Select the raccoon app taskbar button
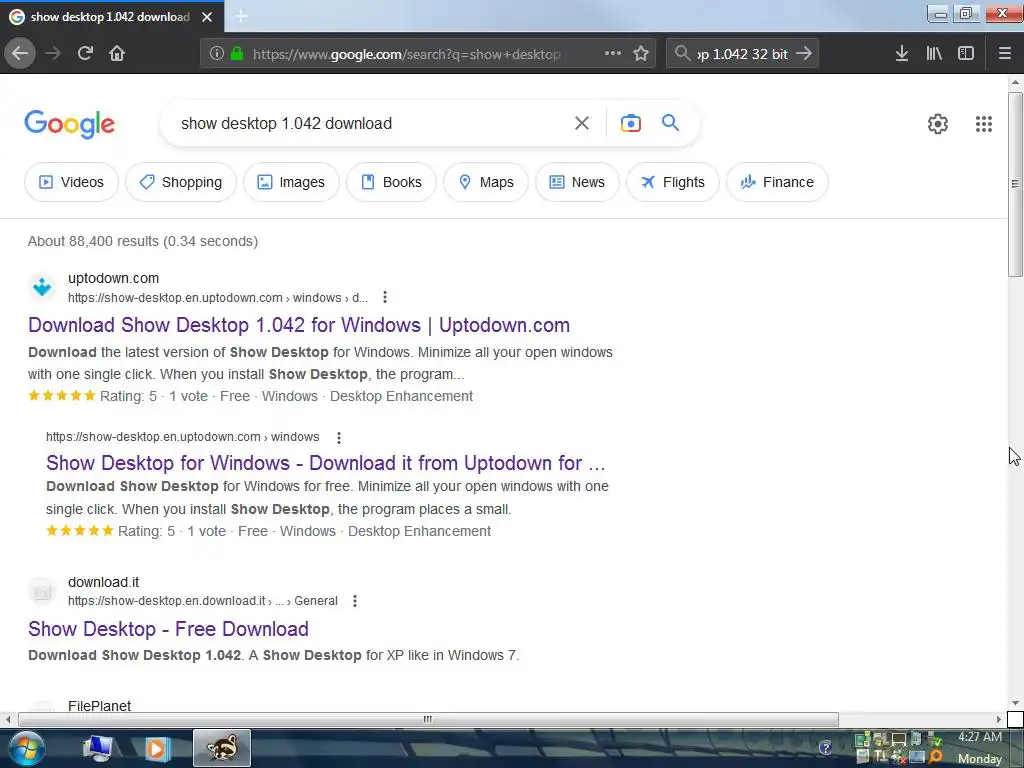 [x=222, y=748]
